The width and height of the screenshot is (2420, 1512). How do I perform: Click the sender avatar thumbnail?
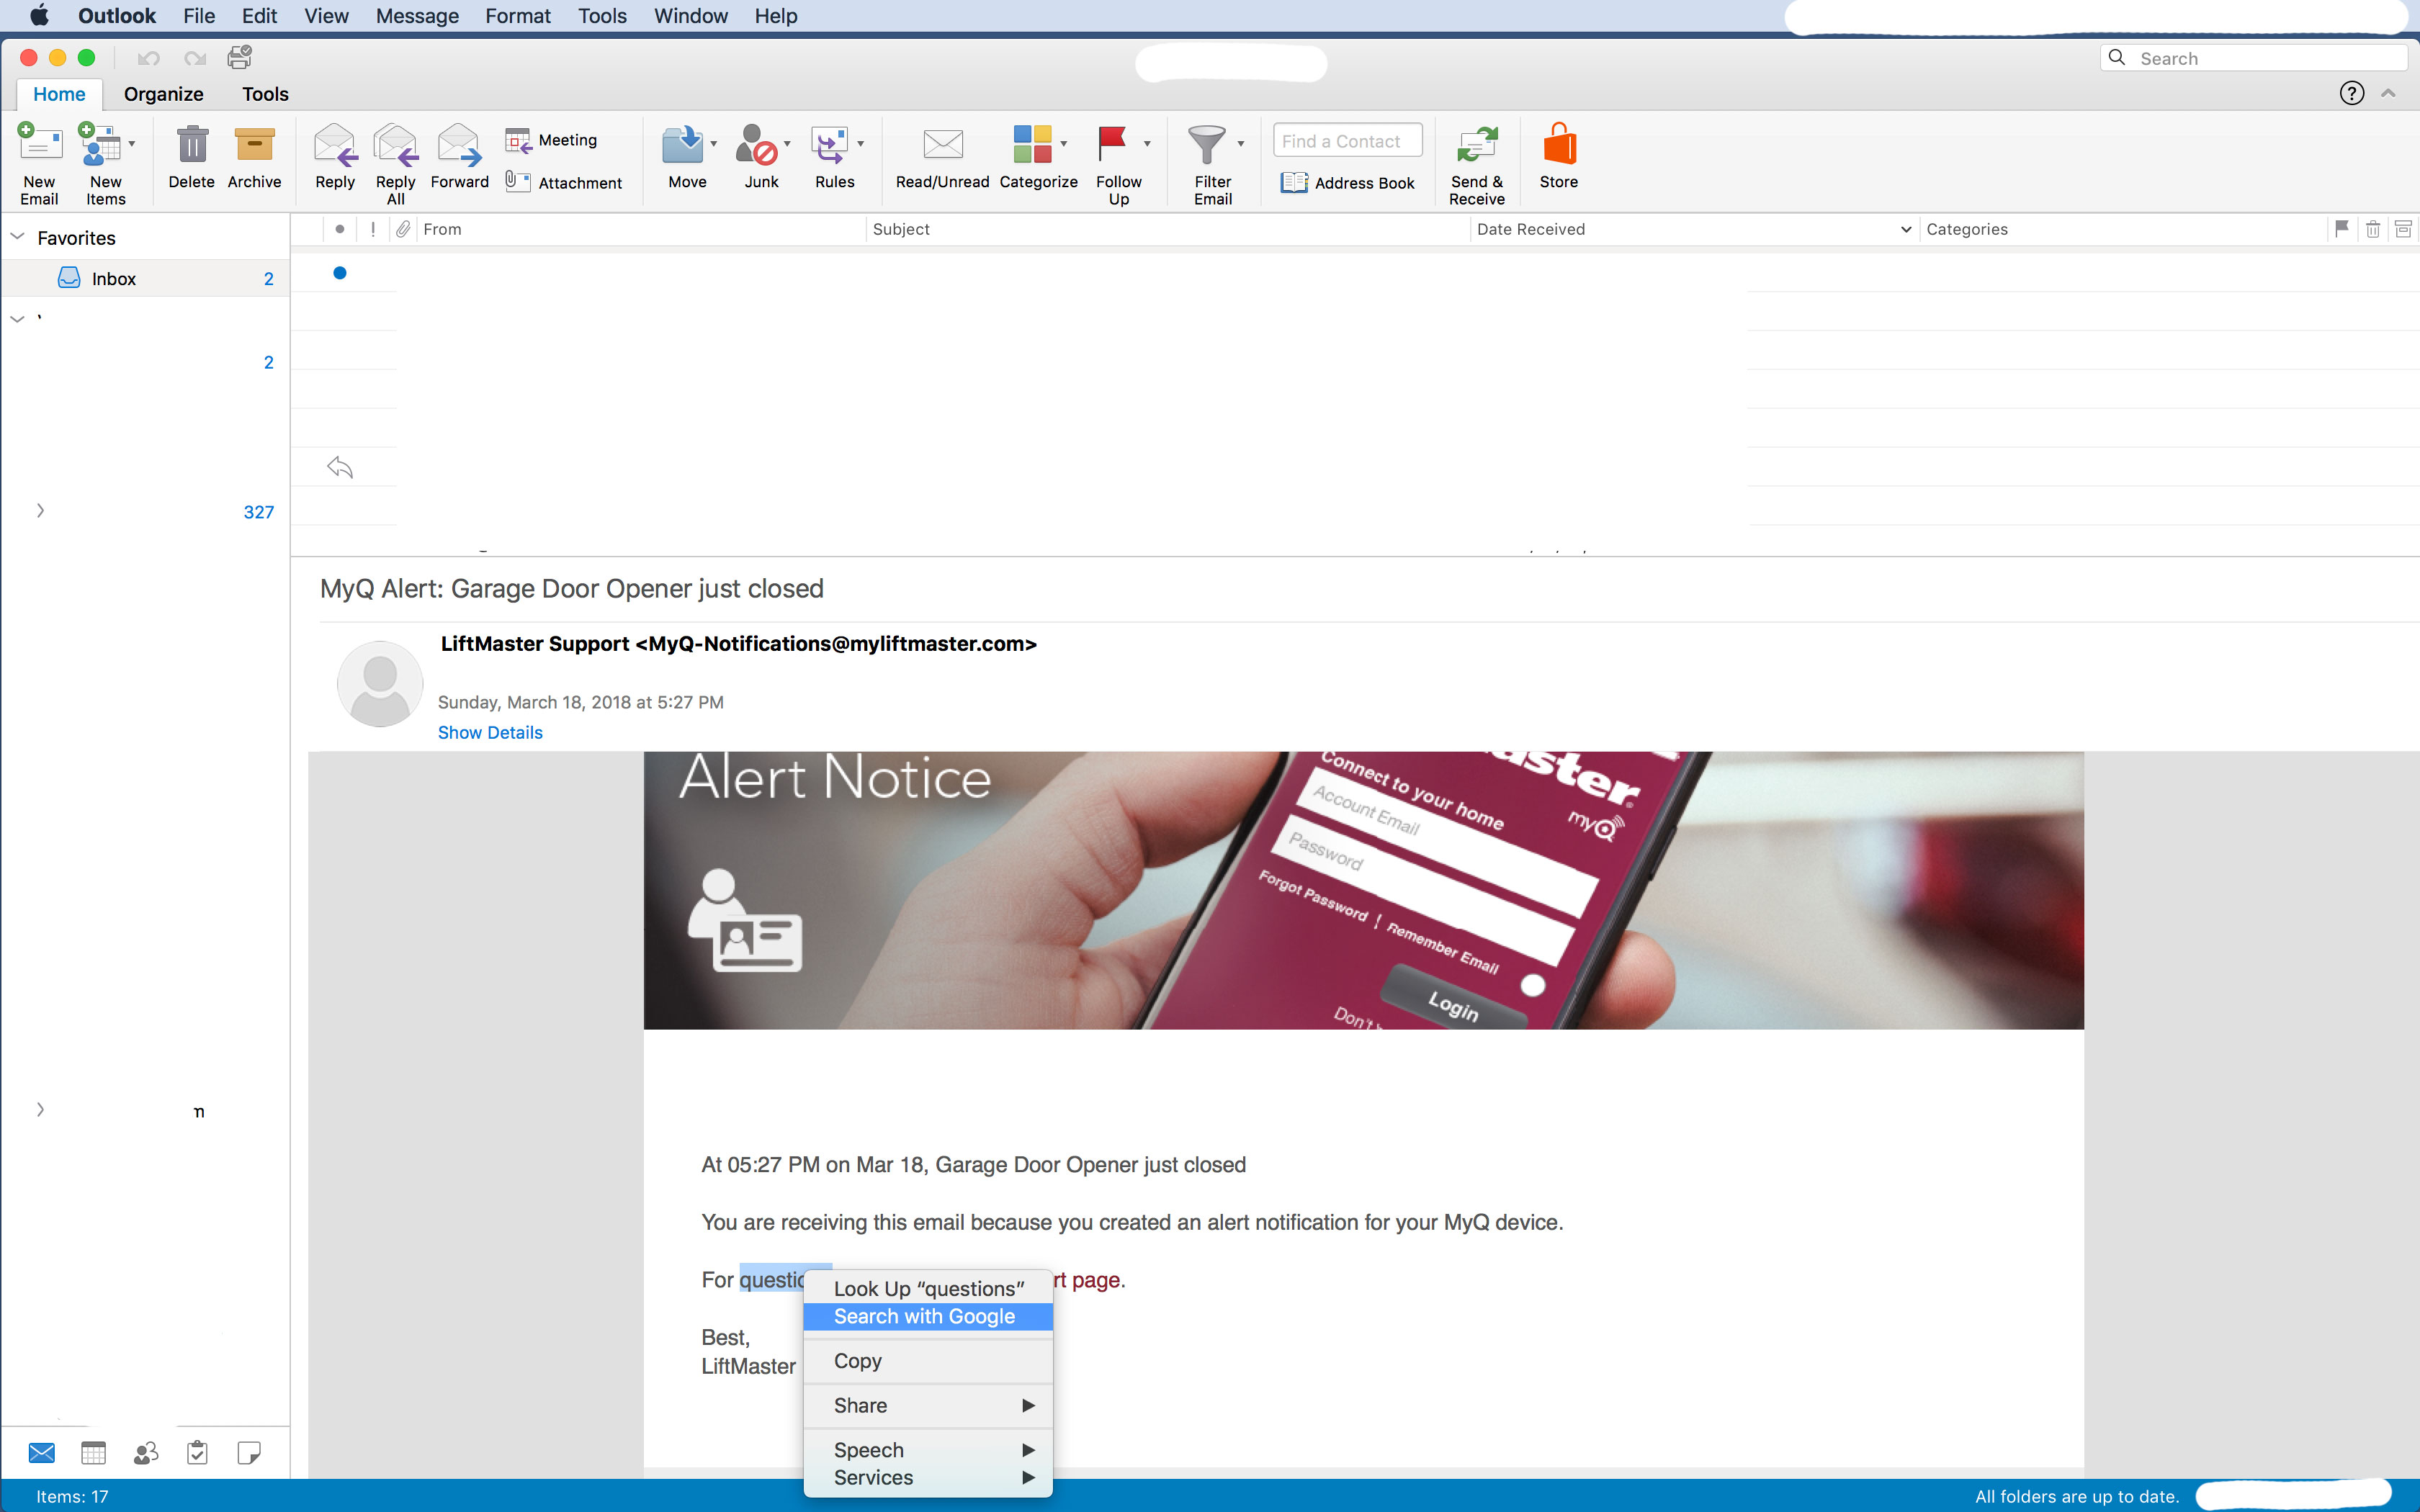pos(380,684)
